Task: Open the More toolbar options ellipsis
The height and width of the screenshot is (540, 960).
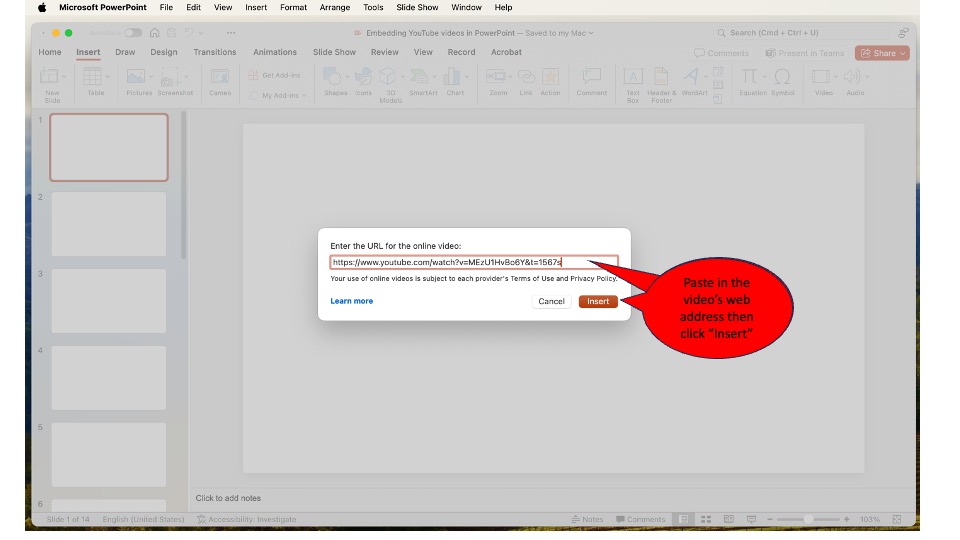Action: point(231,33)
